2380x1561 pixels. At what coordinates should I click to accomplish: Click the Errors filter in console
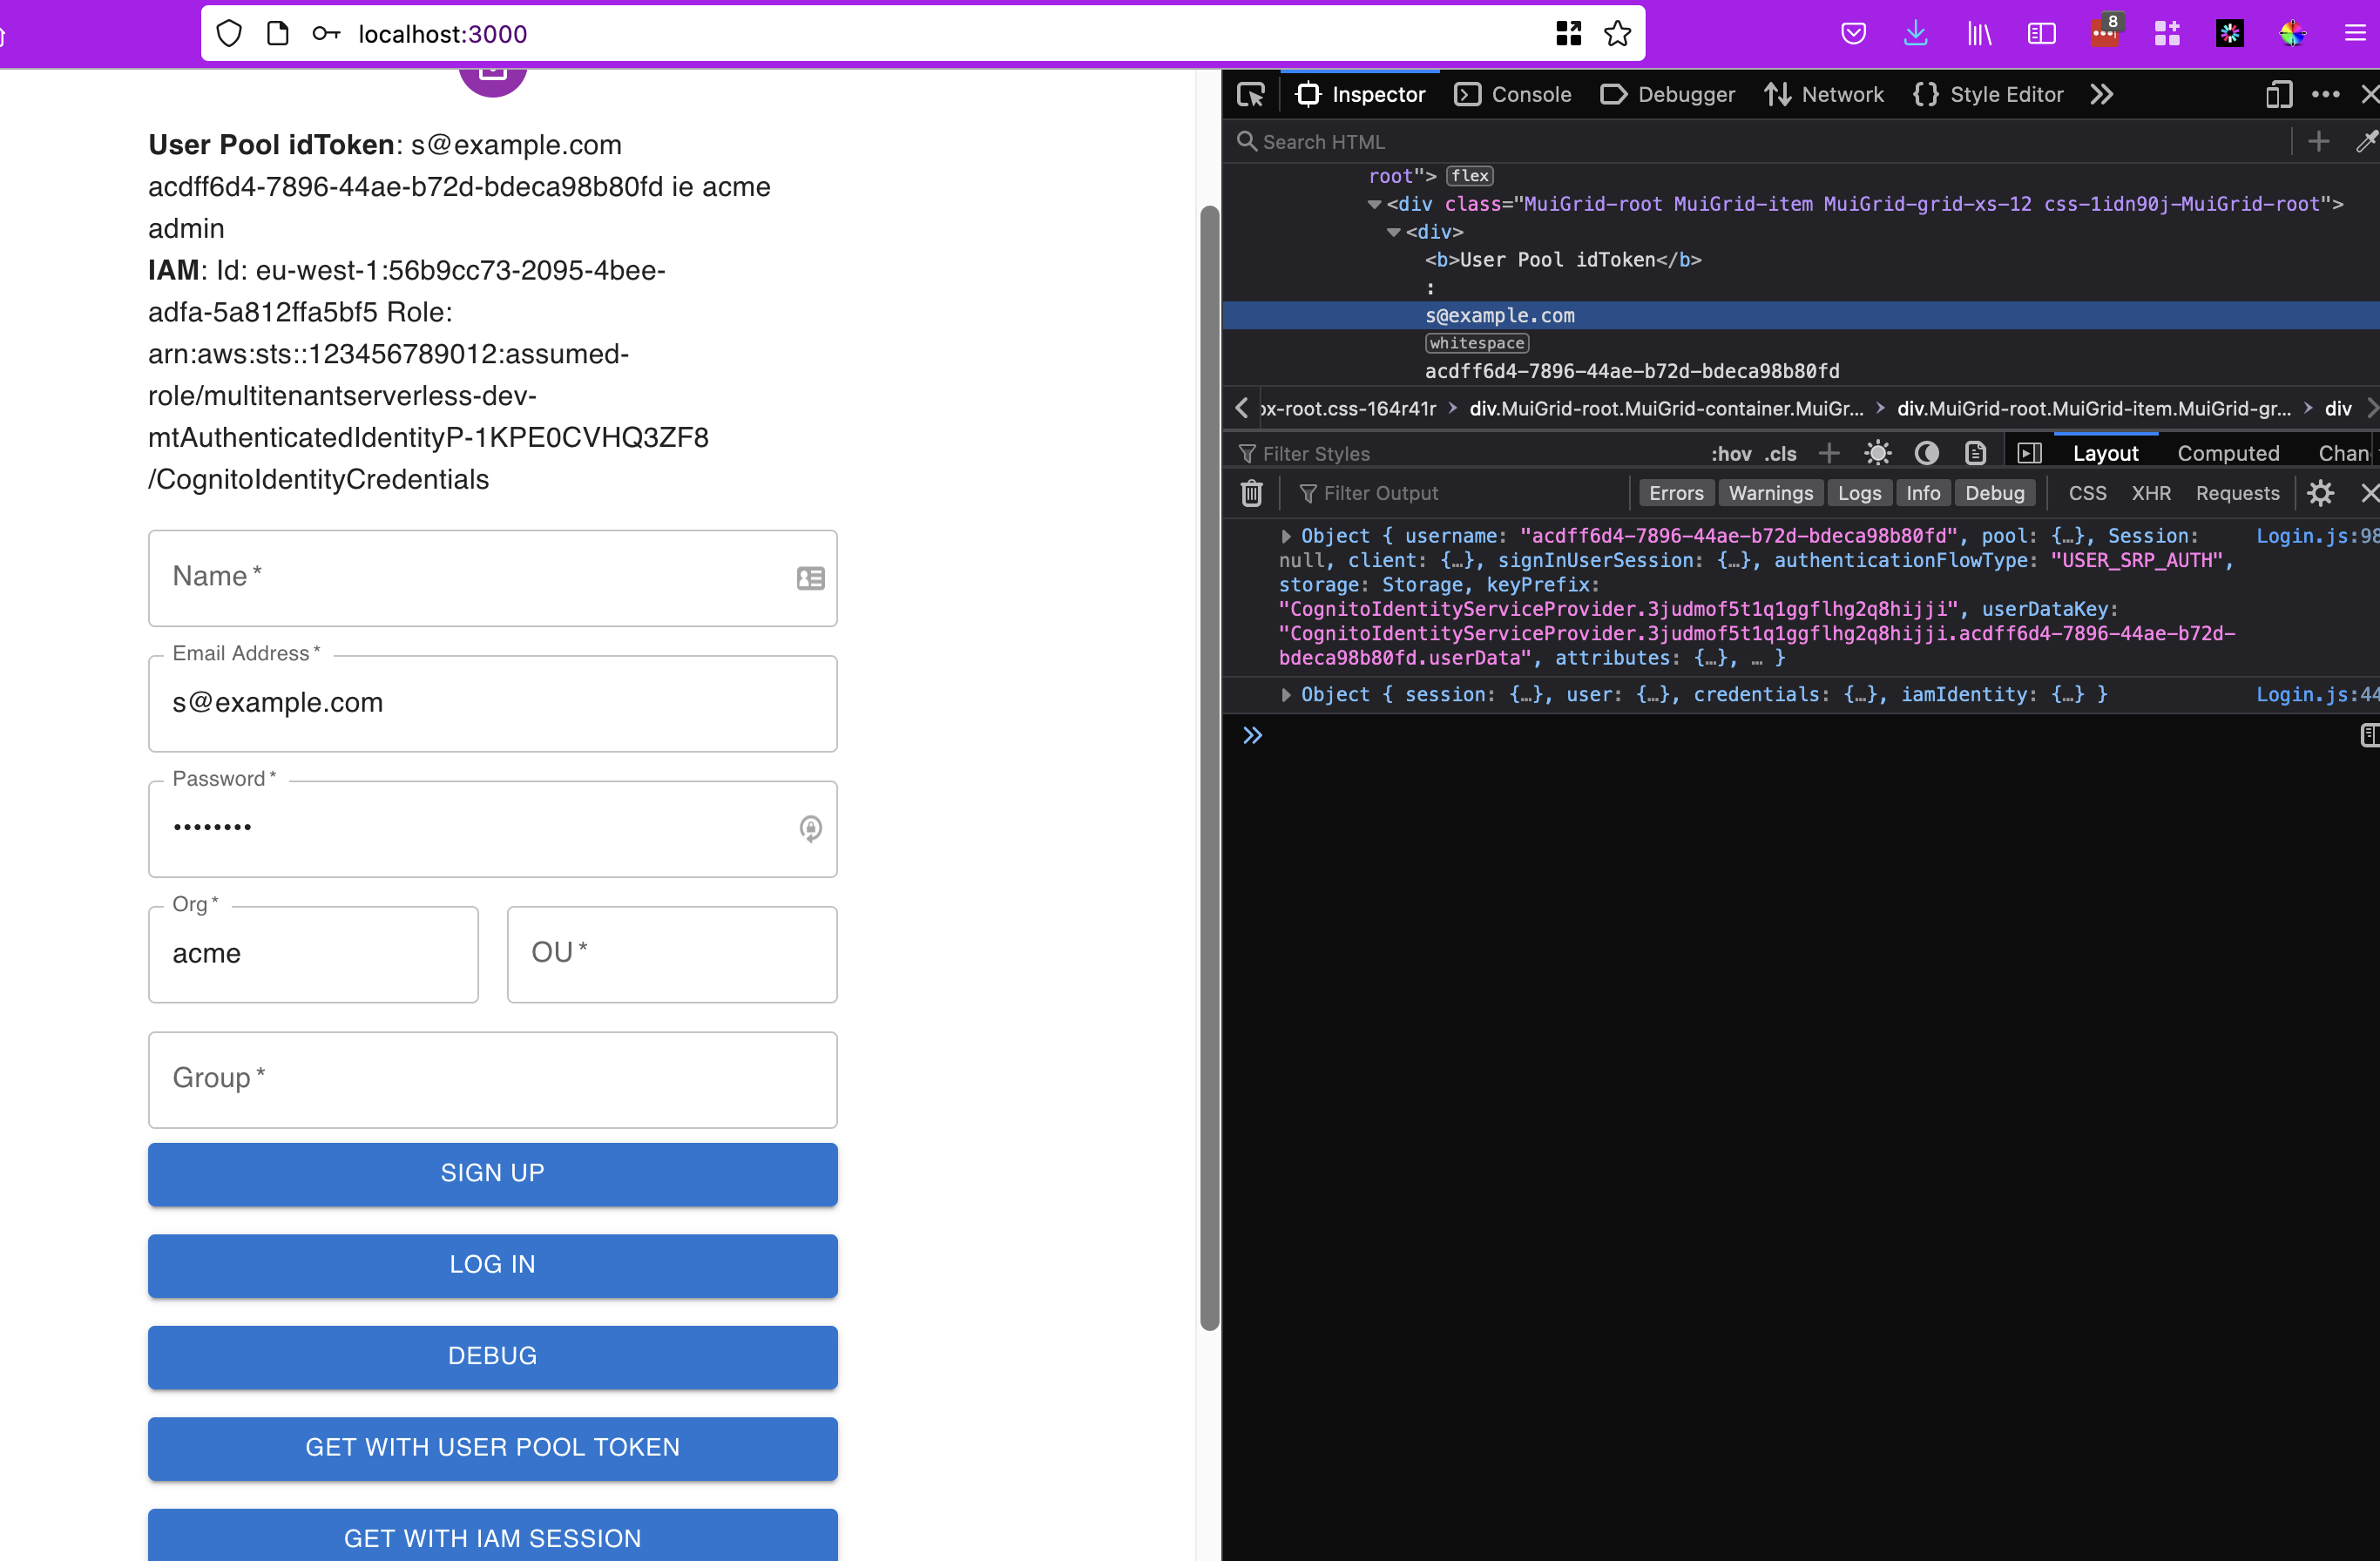(1676, 493)
